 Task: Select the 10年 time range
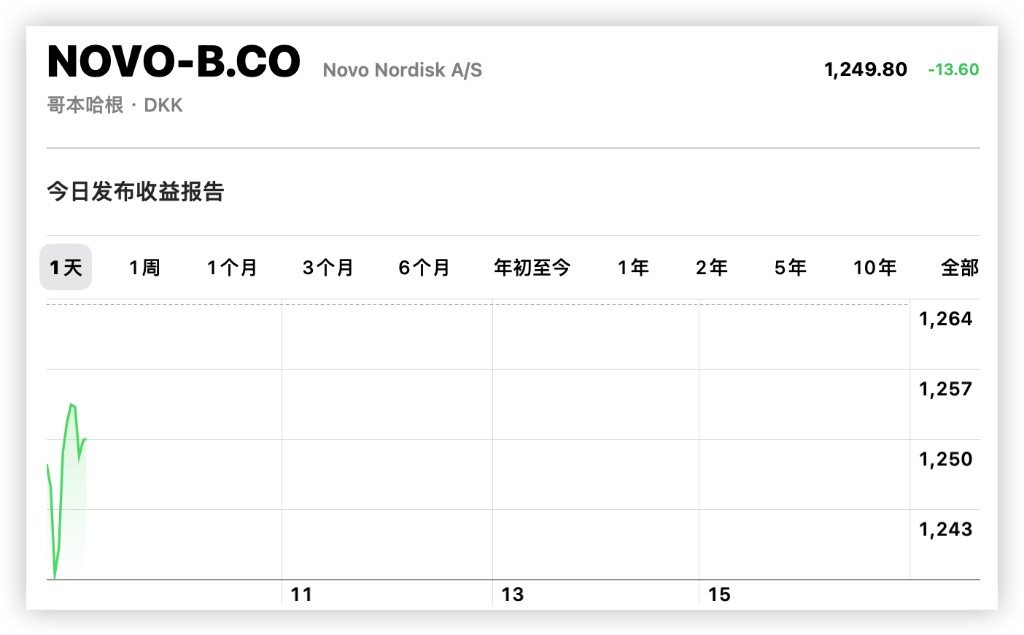(874, 267)
